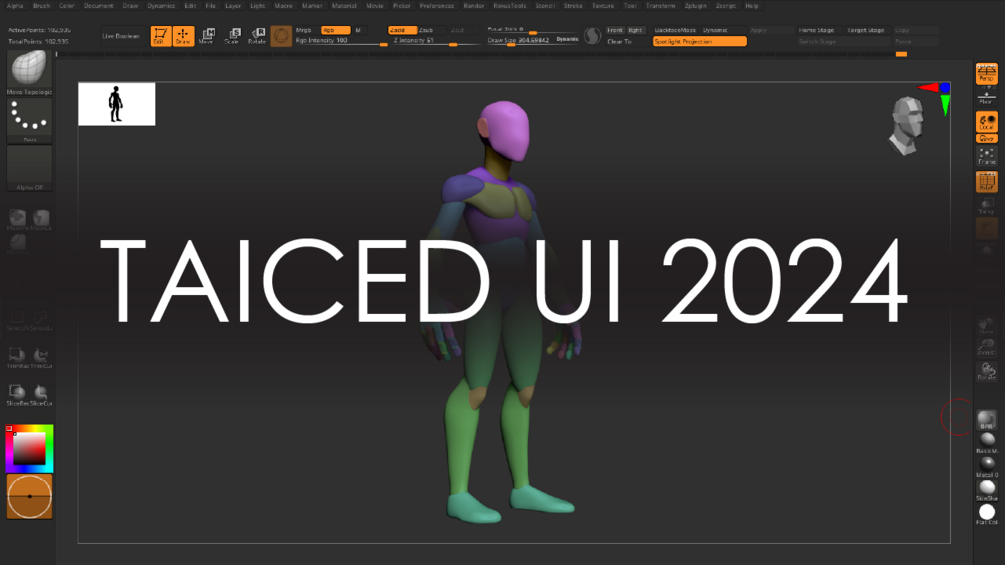Image resolution: width=1005 pixels, height=565 pixels.
Task: Select the SkinShade material sphere
Action: pos(987,491)
